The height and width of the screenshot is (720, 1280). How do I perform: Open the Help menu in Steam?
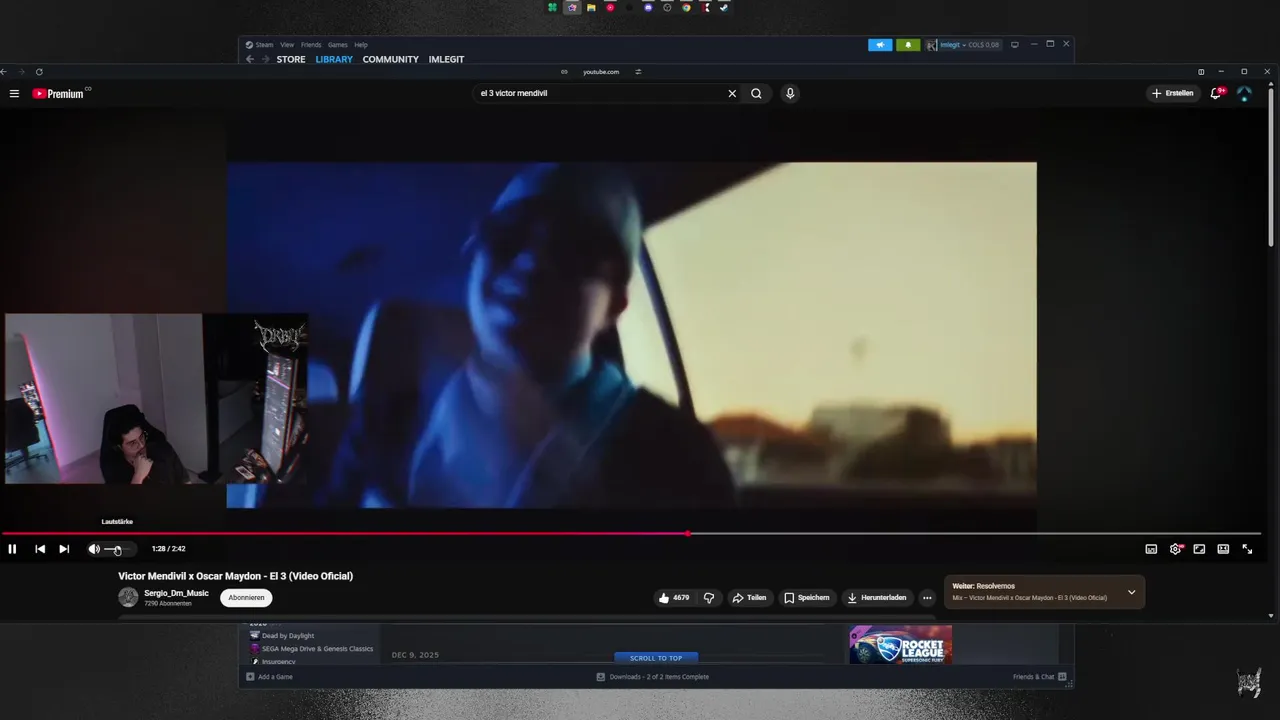point(361,45)
